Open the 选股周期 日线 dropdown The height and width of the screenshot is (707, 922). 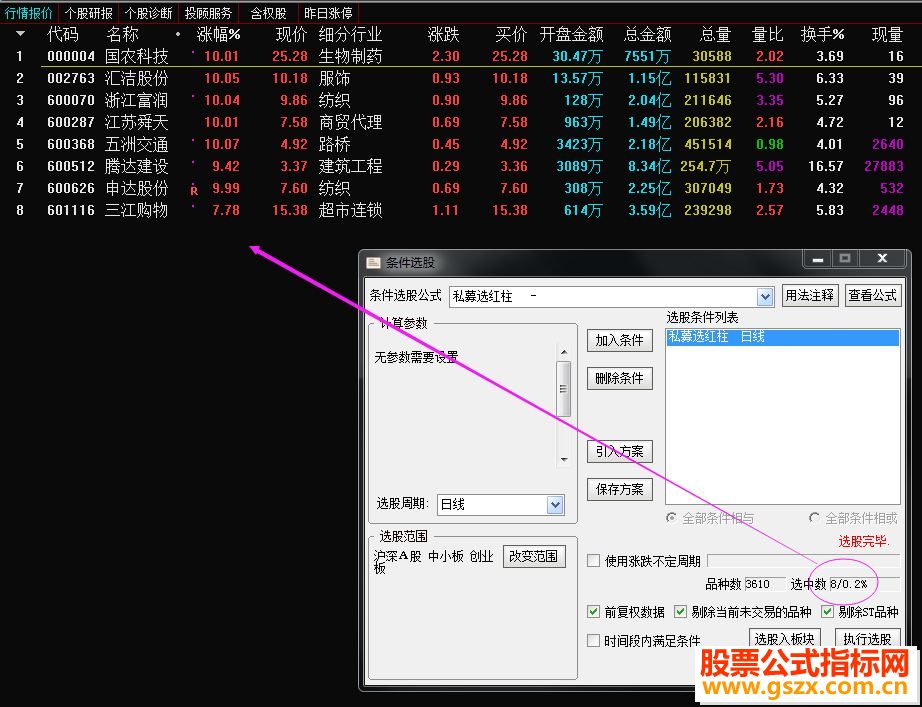point(555,505)
